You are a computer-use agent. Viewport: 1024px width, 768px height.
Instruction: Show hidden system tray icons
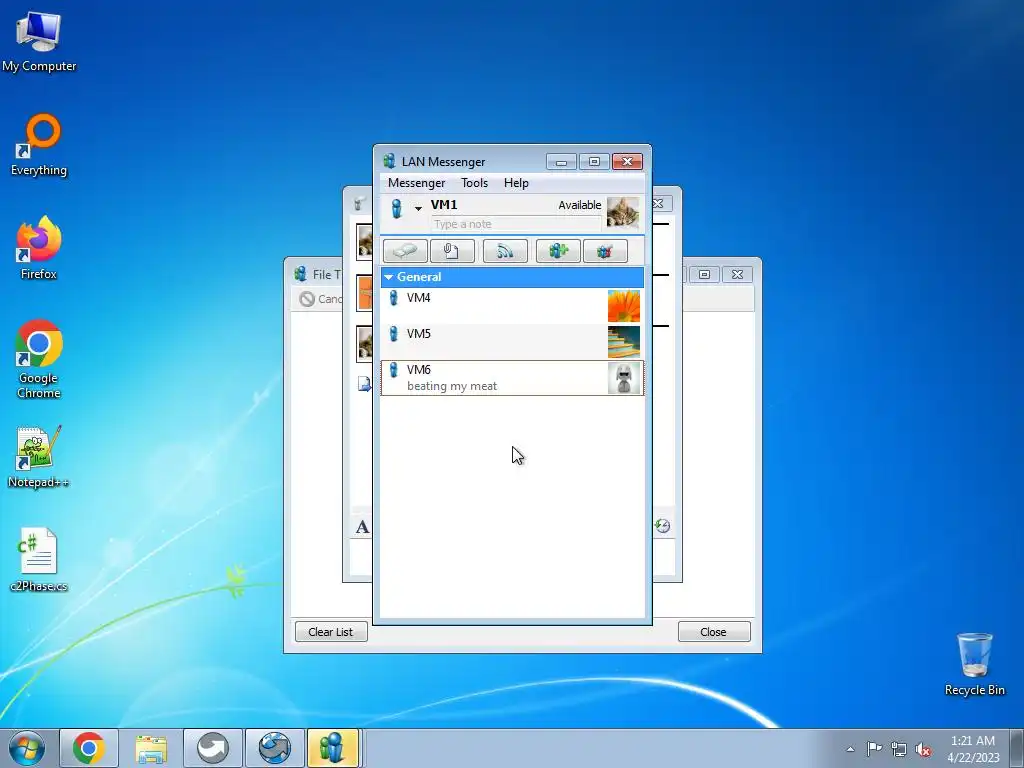[850, 749]
